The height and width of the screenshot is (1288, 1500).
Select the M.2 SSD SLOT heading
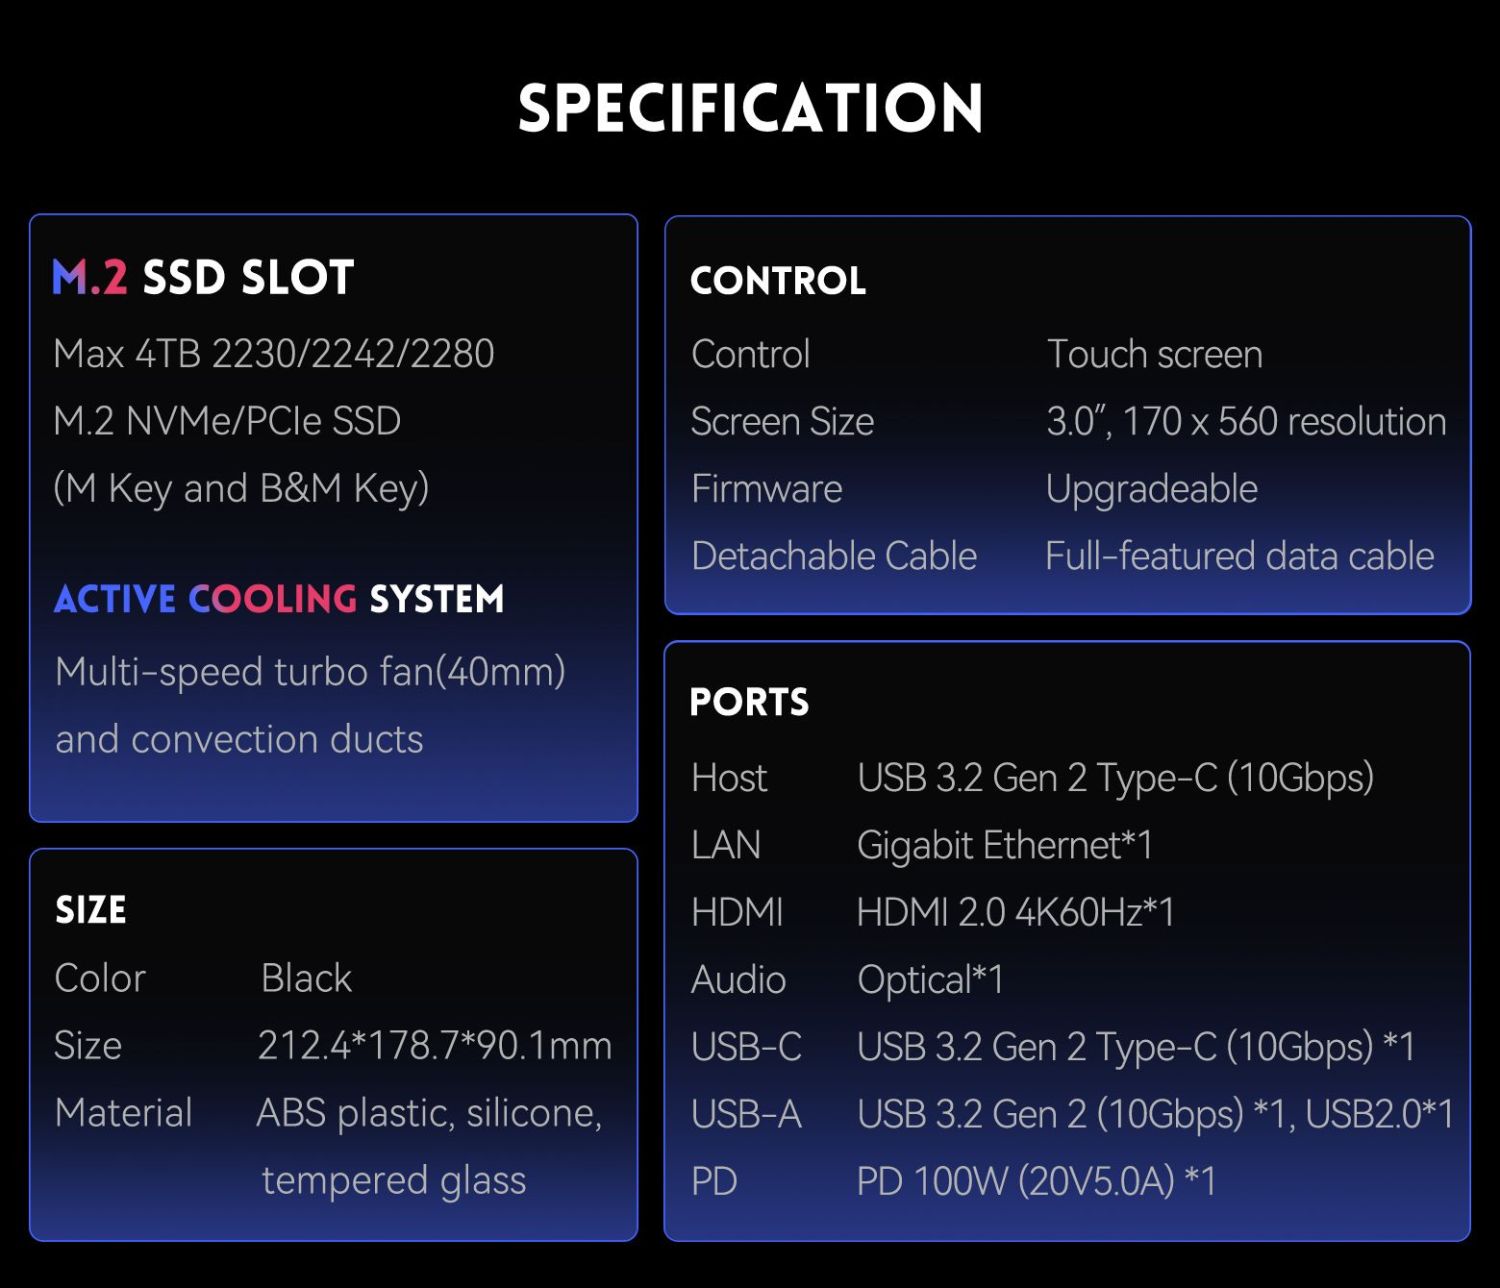tap(203, 277)
